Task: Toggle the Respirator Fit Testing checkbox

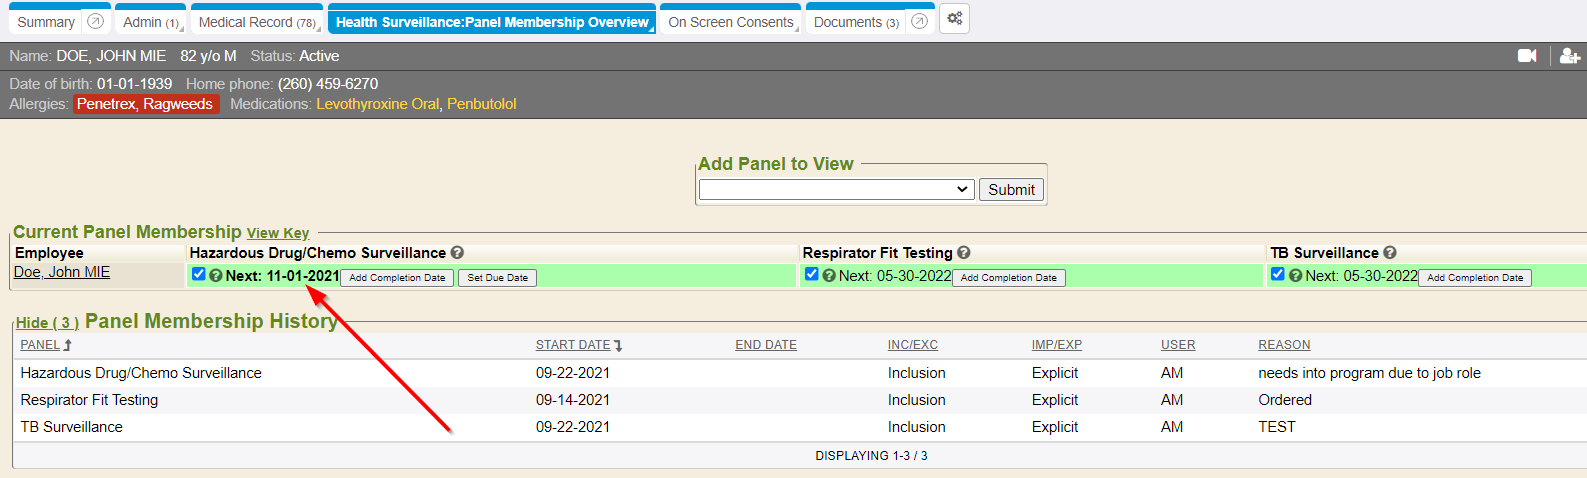Action: pos(811,274)
